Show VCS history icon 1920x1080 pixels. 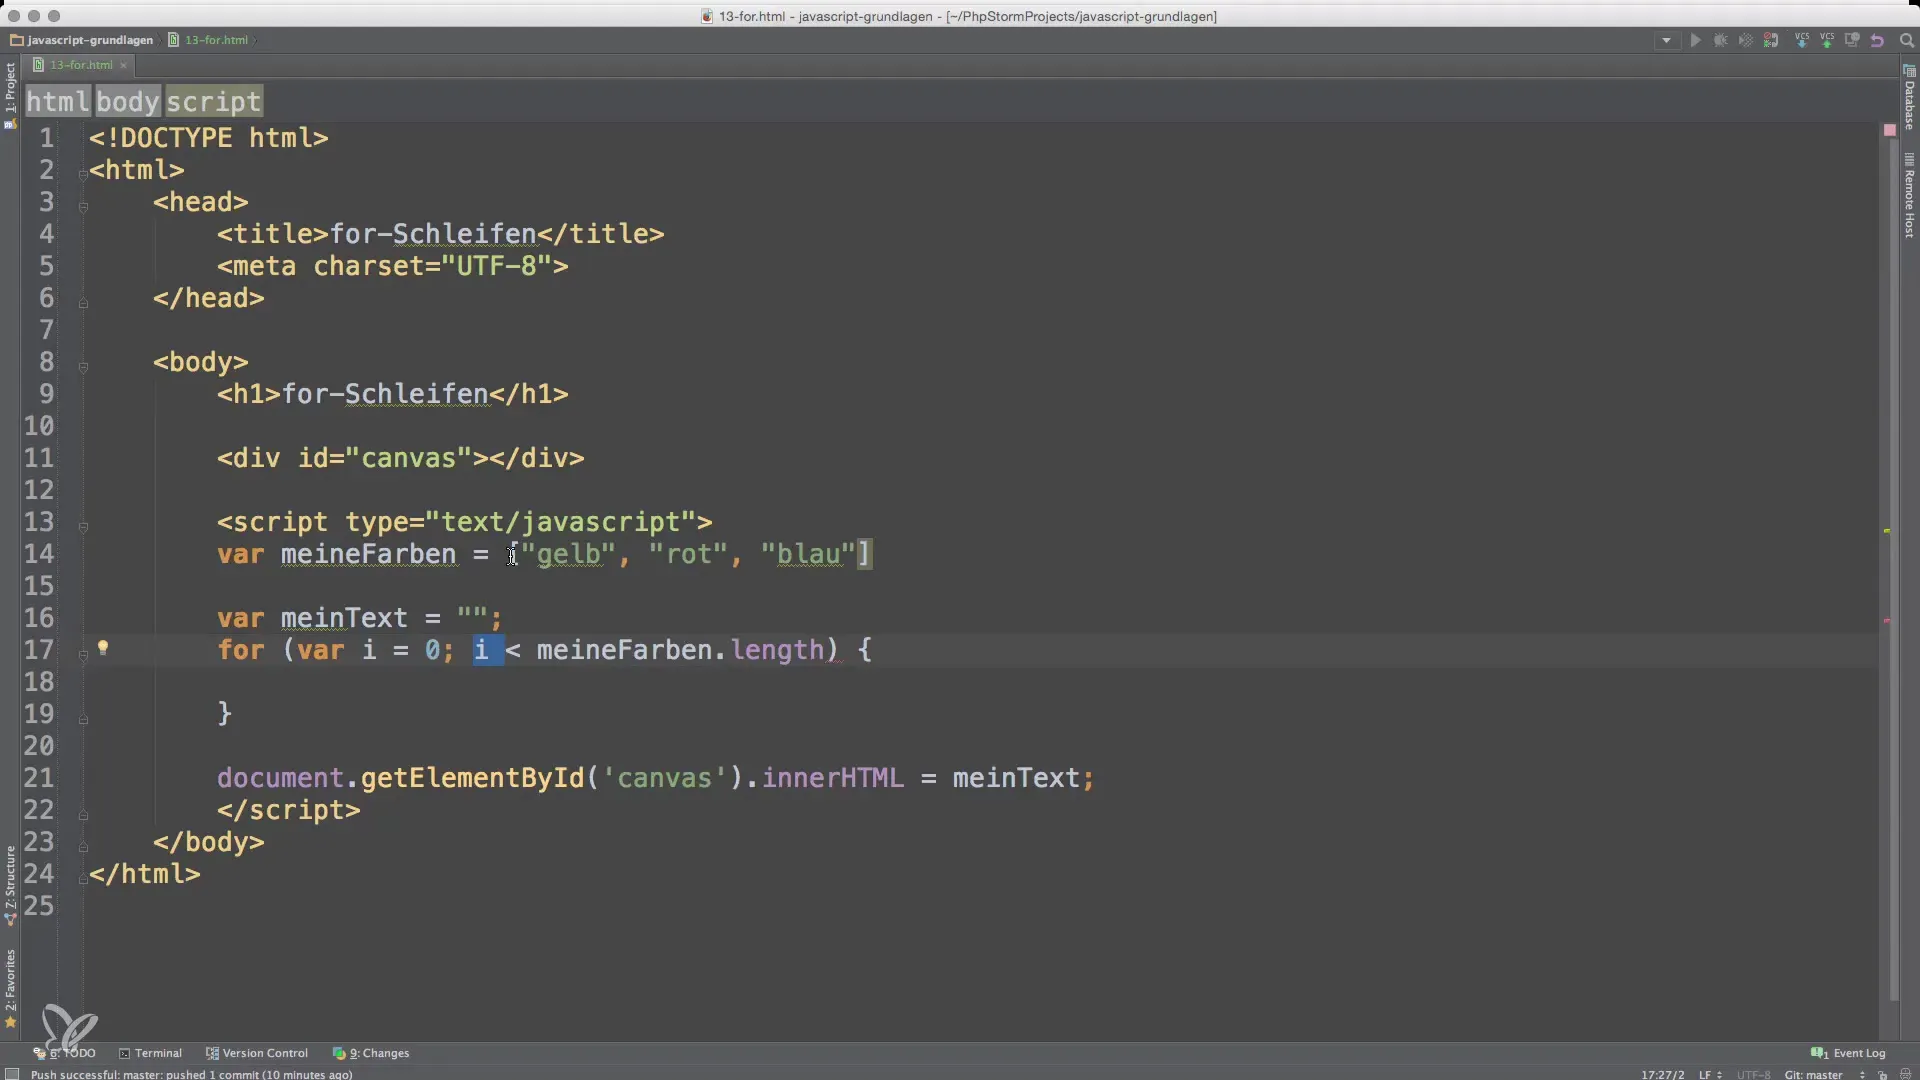click(1852, 41)
